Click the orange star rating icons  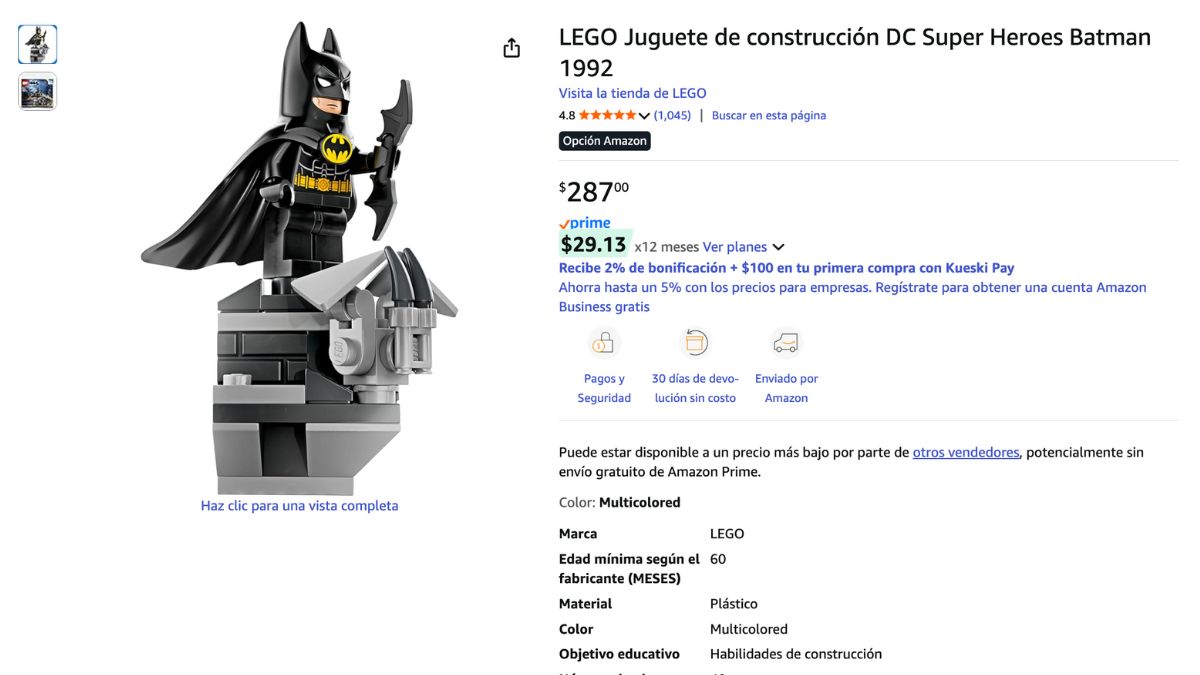(x=607, y=115)
